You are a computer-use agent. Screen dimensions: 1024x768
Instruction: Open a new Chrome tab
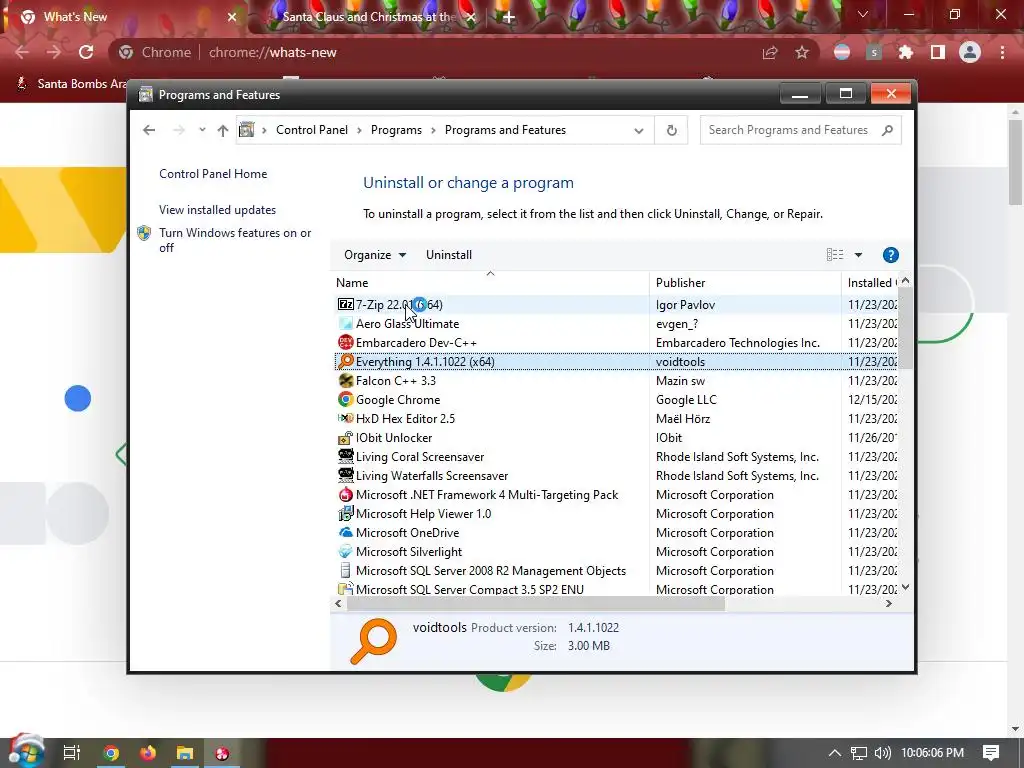[509, 17]
